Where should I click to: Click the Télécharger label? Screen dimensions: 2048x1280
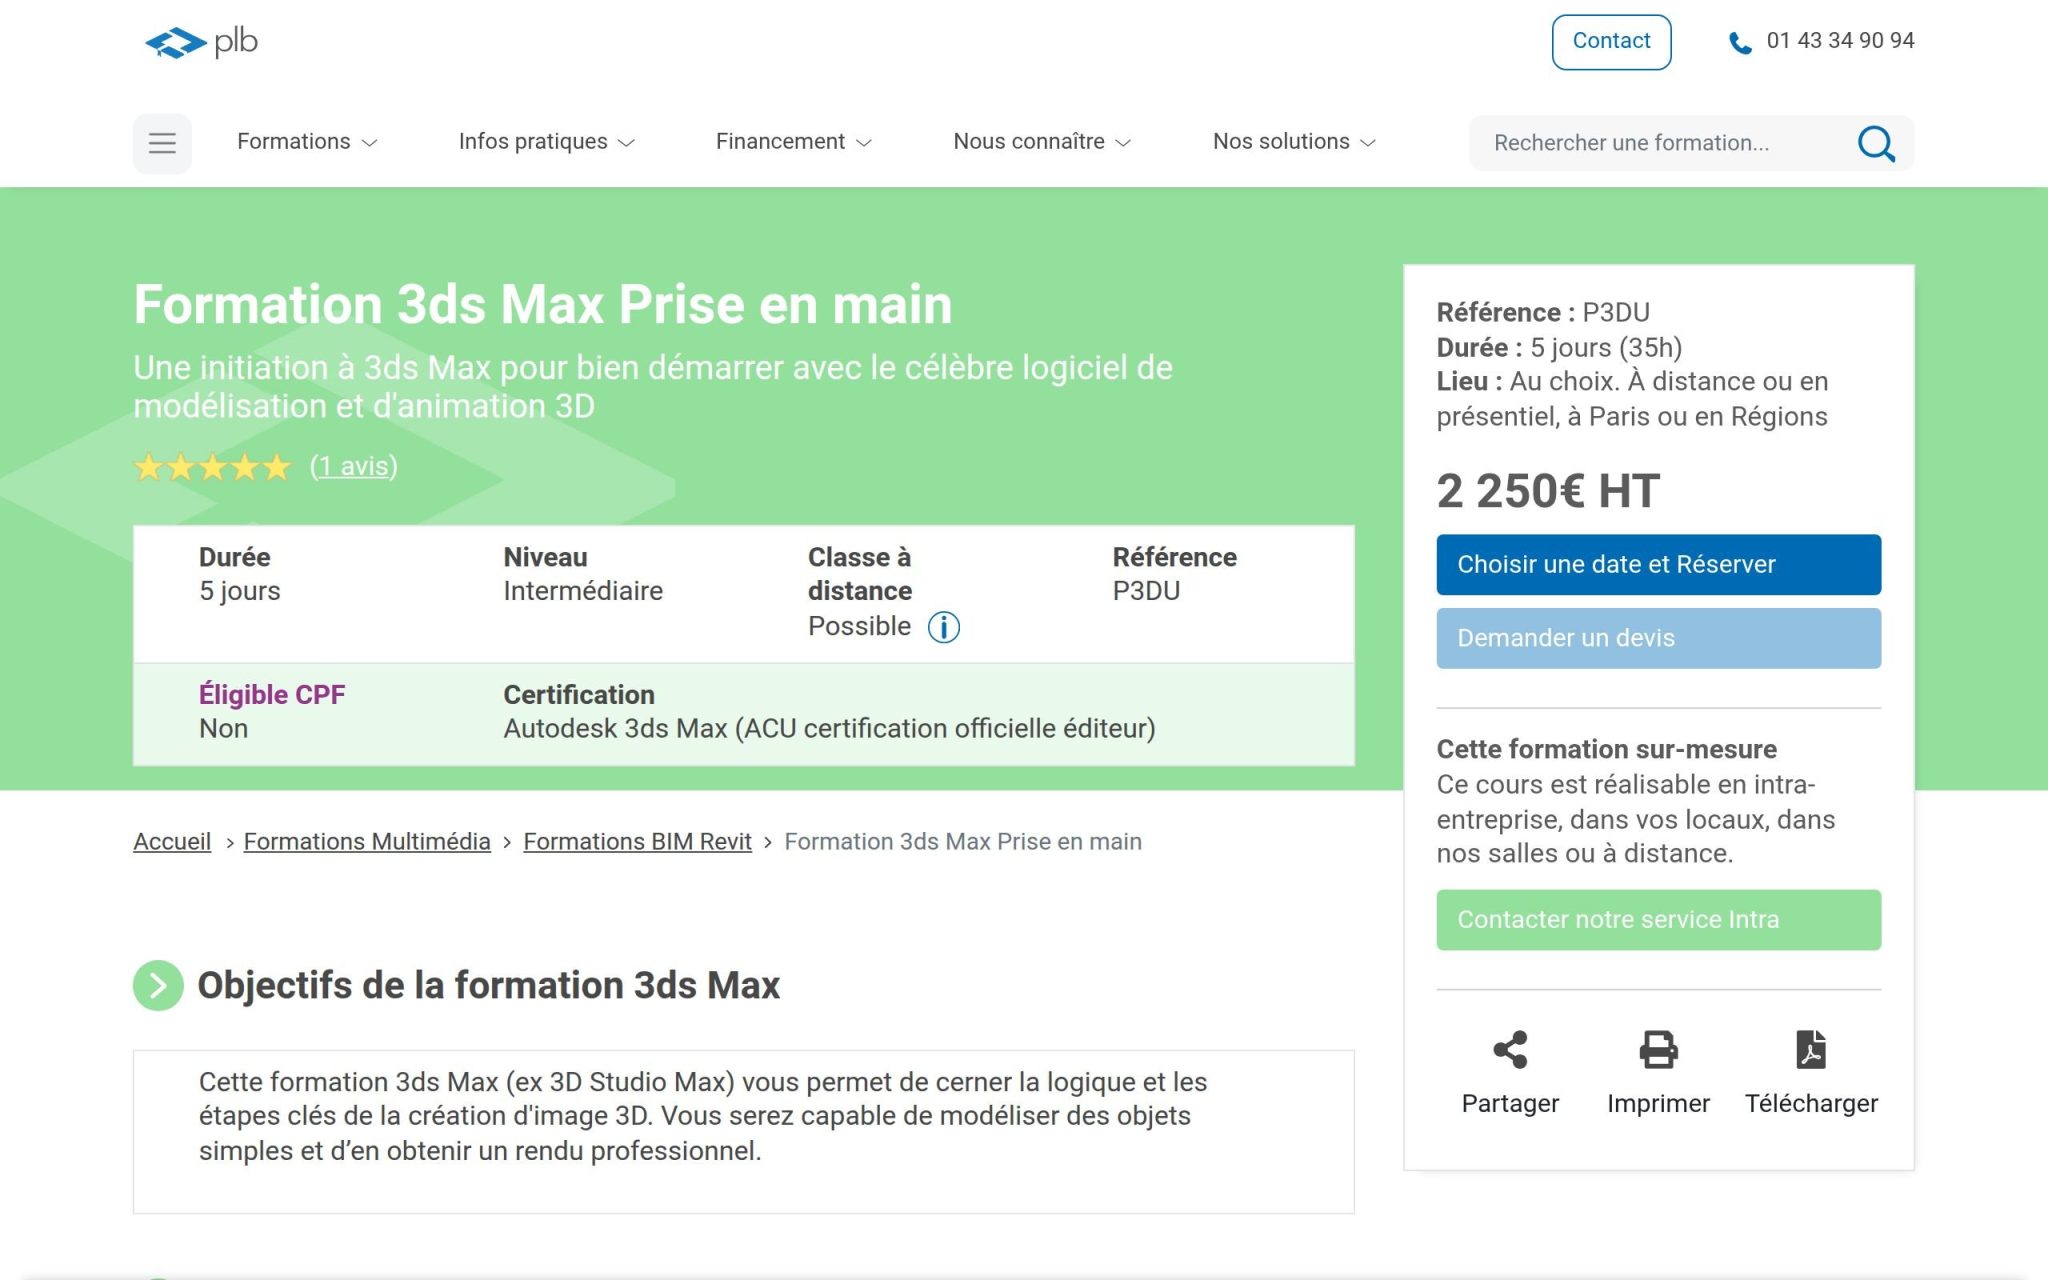tap(1811, 1104)
